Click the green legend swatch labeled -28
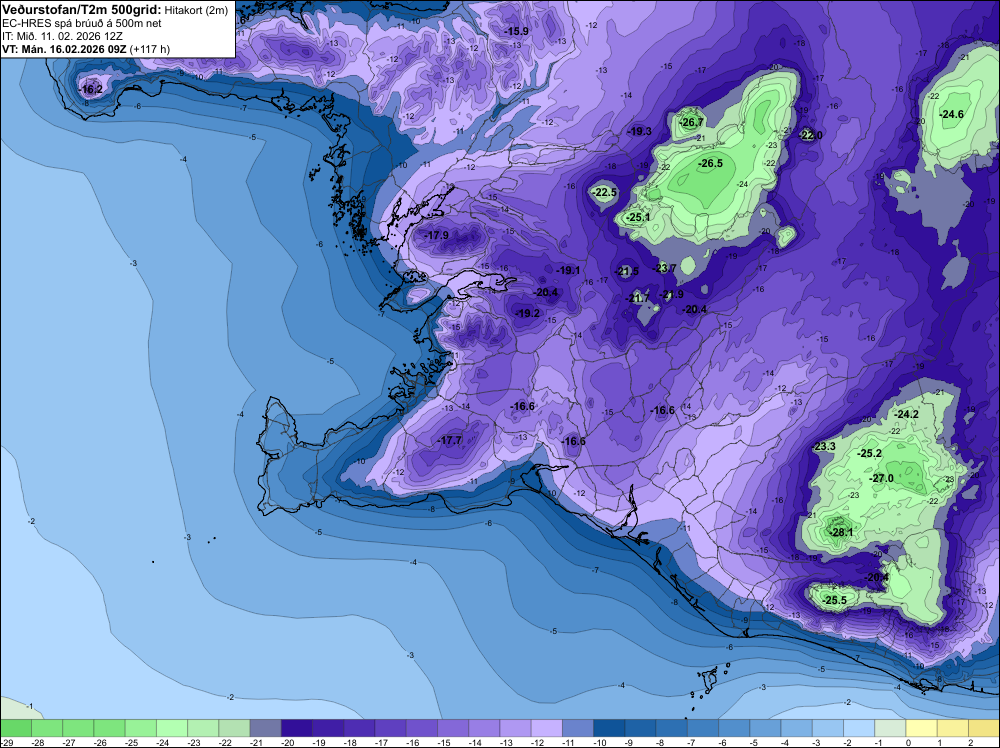Screen dimensions: 1000x748 point(47,728)
